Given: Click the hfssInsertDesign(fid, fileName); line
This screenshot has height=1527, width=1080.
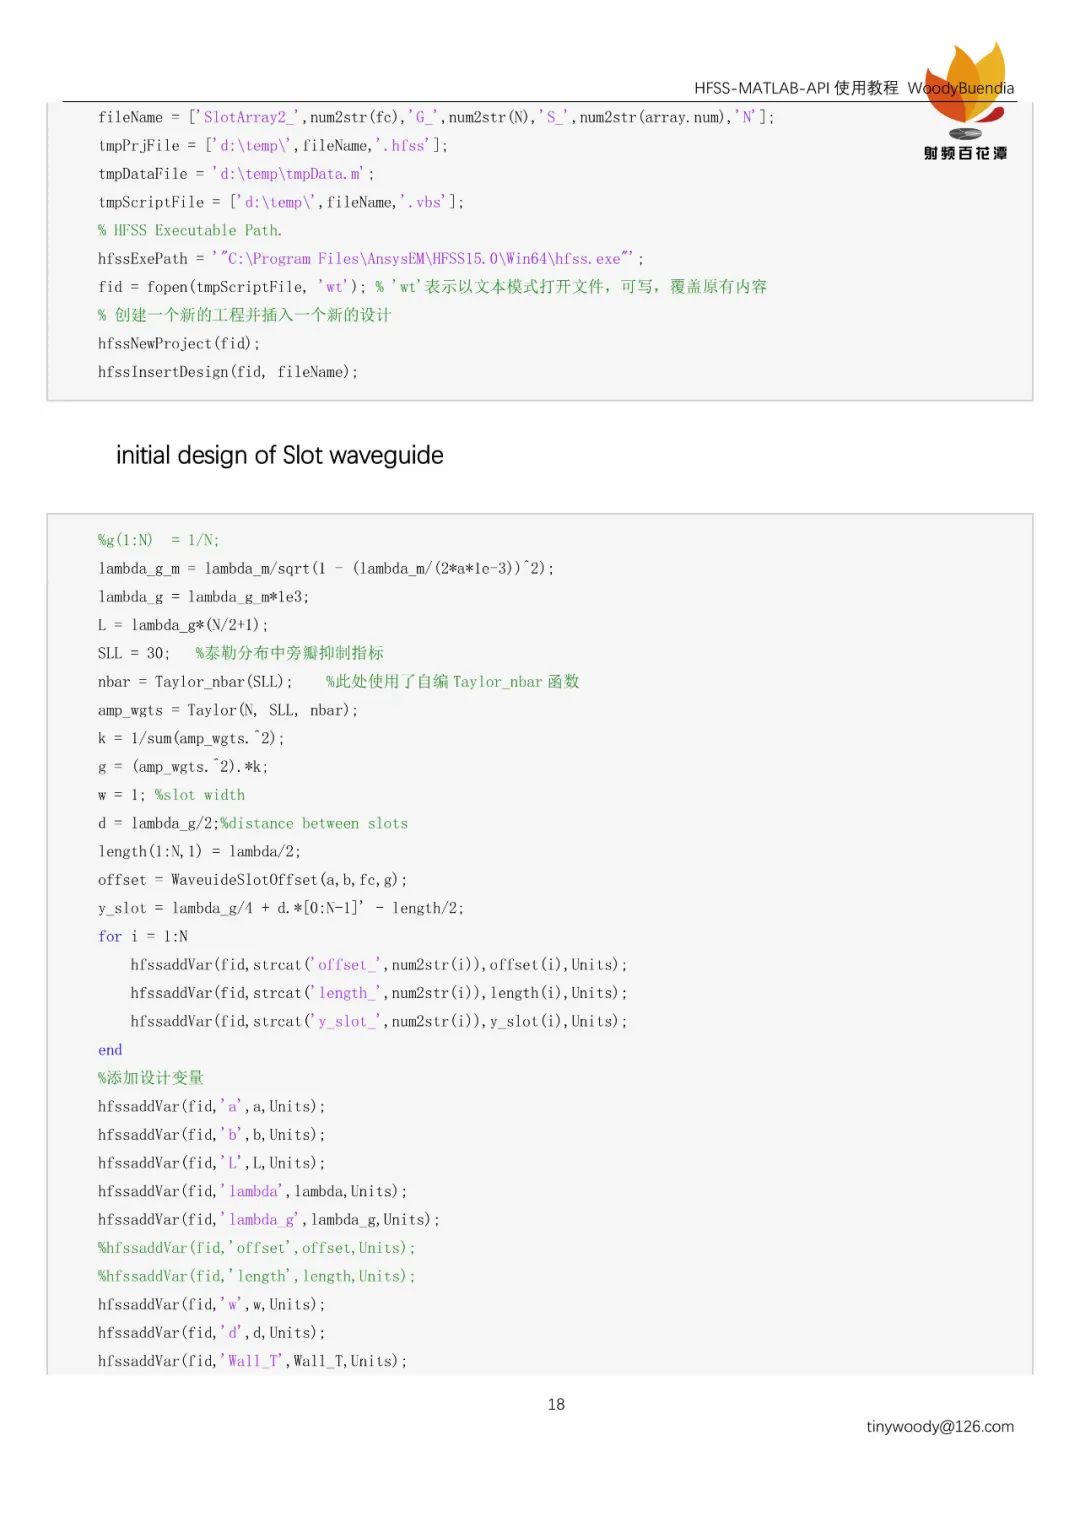Looking at the screenshot, I should (x=227, y=371).
